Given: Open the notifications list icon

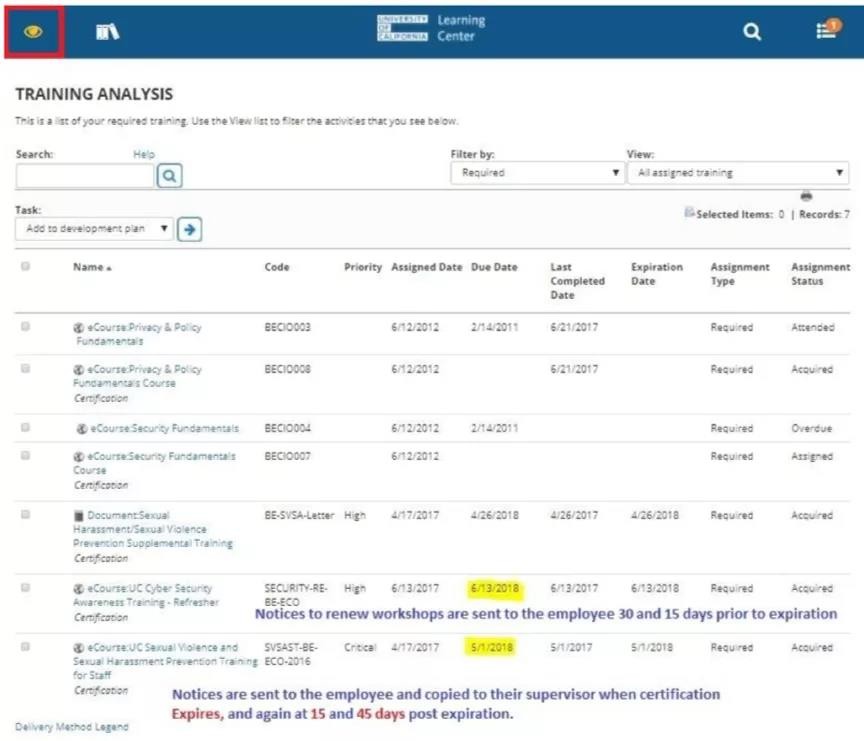Looking at the screenshot, I should 826,30.
